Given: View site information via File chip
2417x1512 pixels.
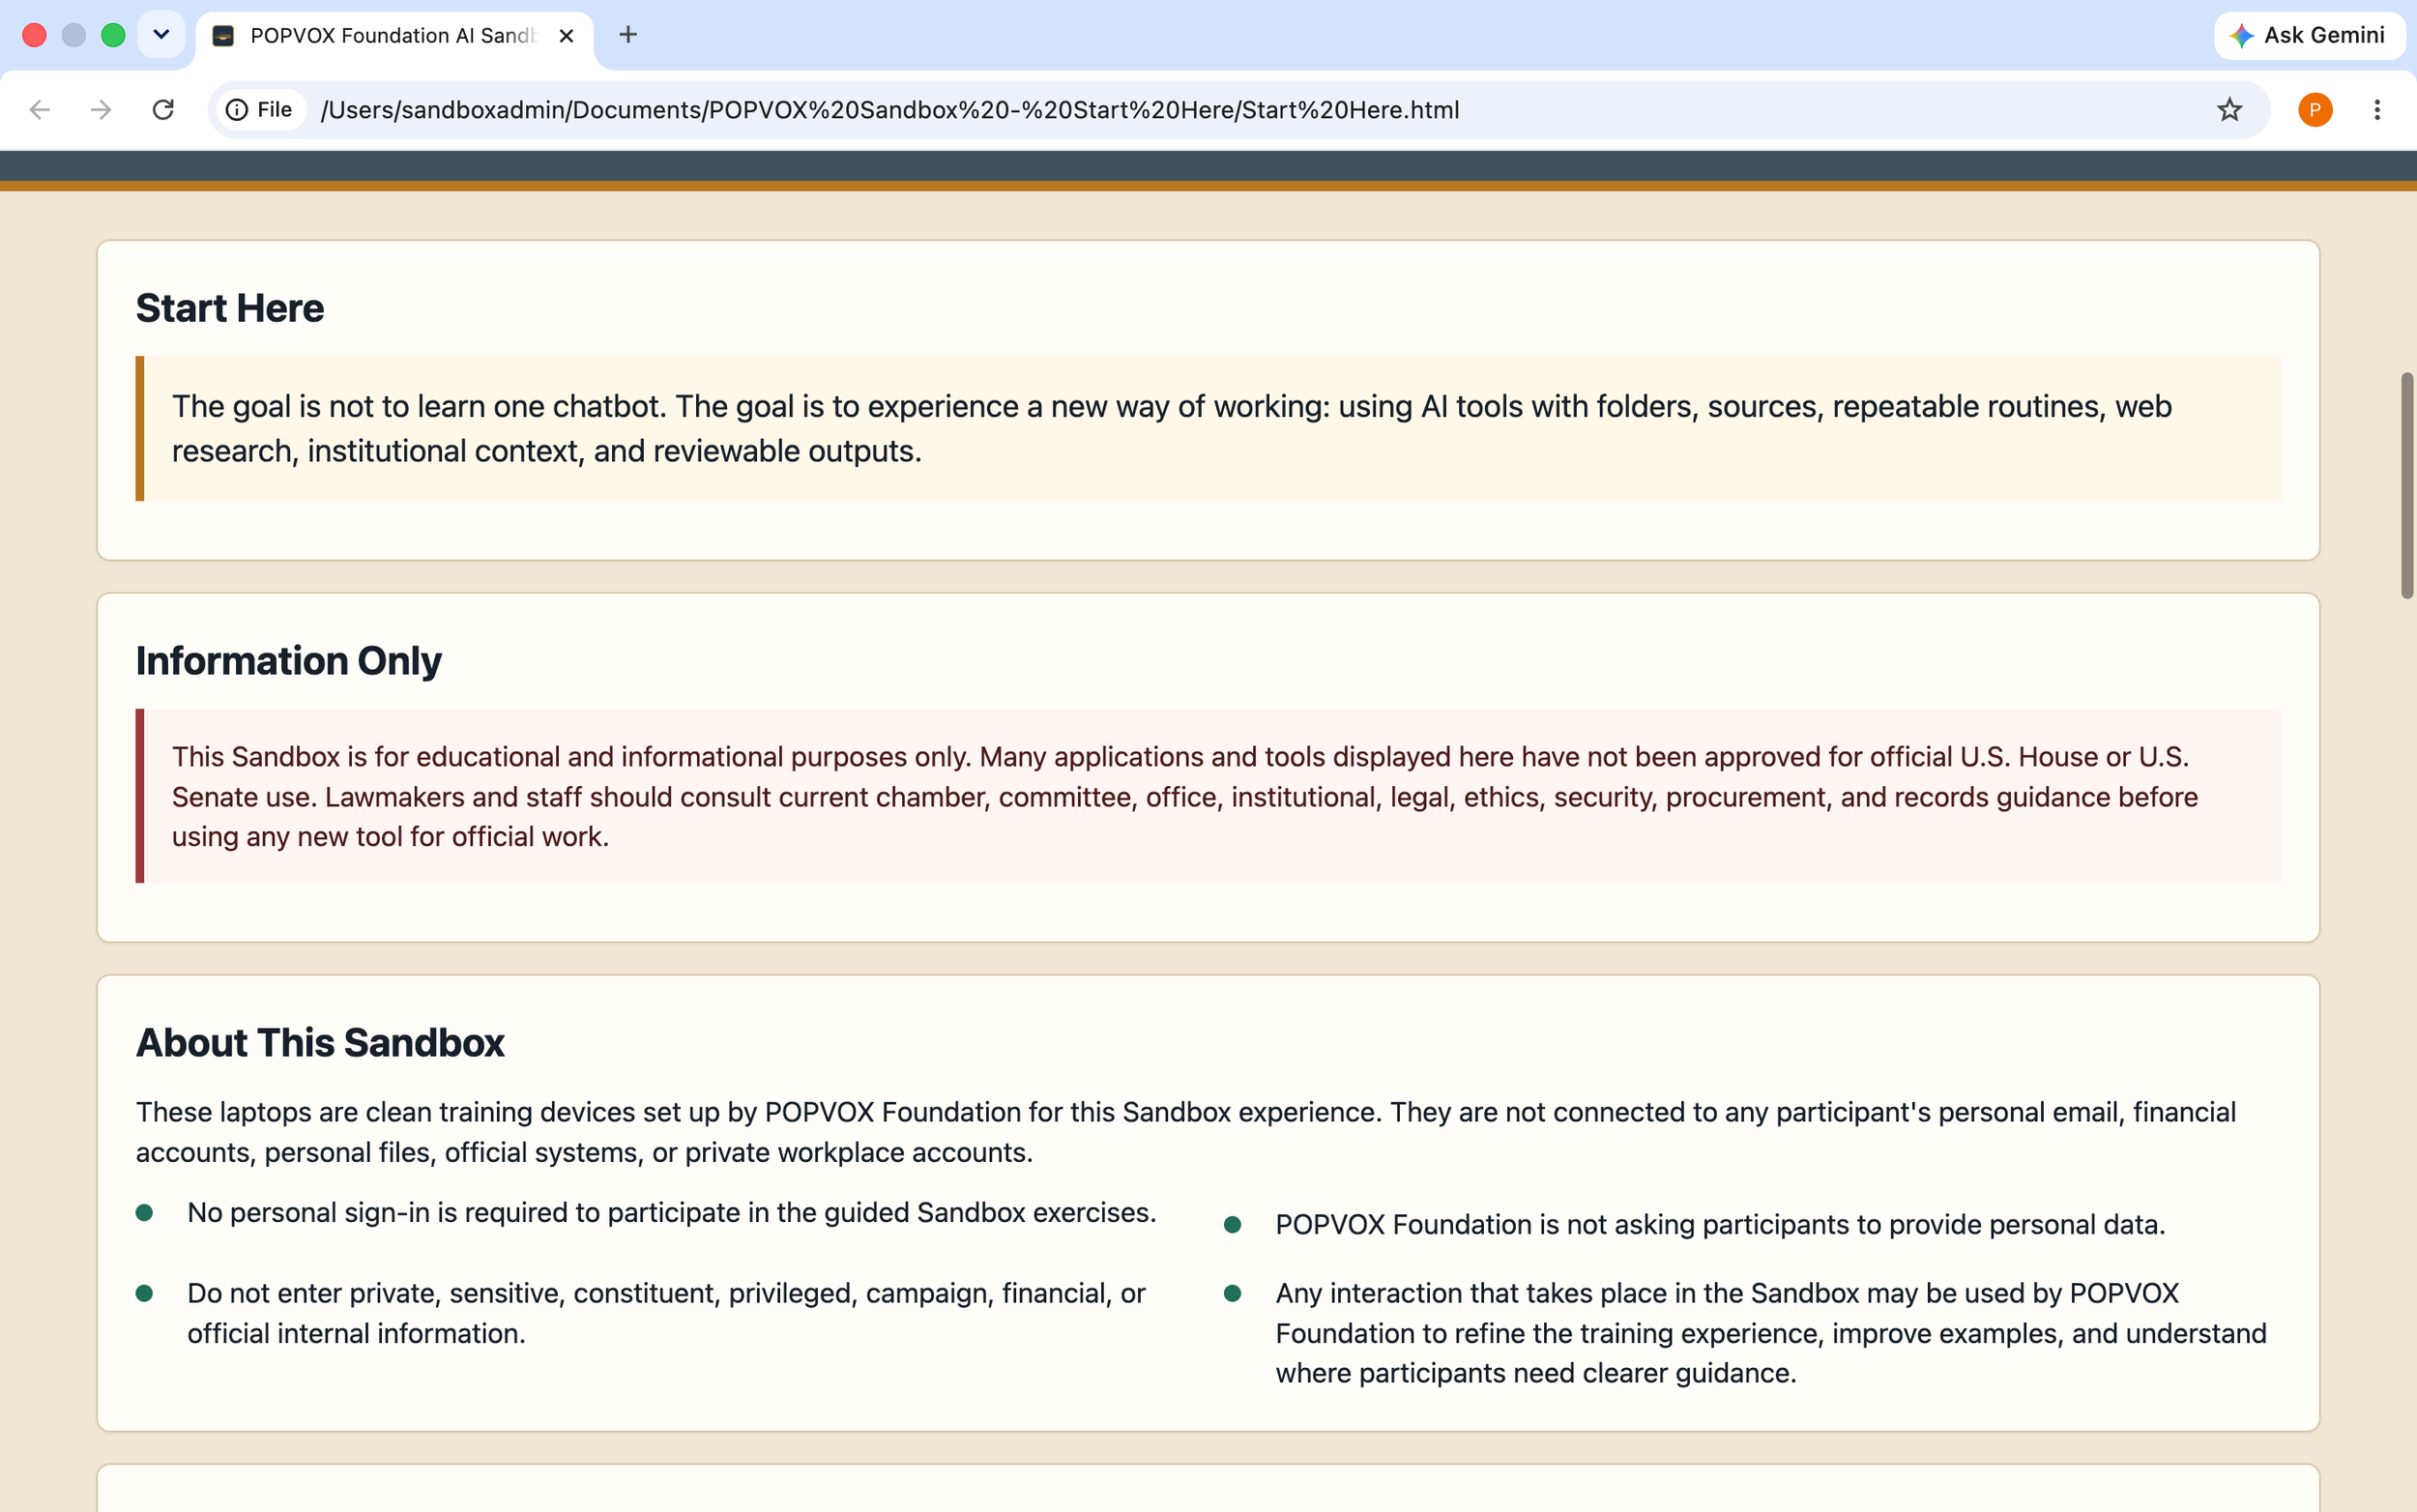Looking at the screenshot, I should click(x=260, y=109).
